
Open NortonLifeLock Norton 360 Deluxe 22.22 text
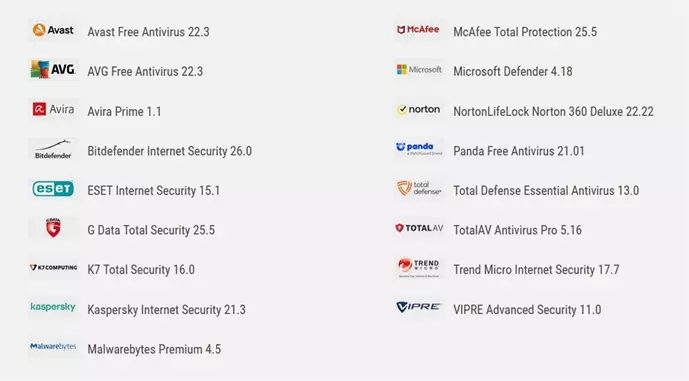[553, 111]
